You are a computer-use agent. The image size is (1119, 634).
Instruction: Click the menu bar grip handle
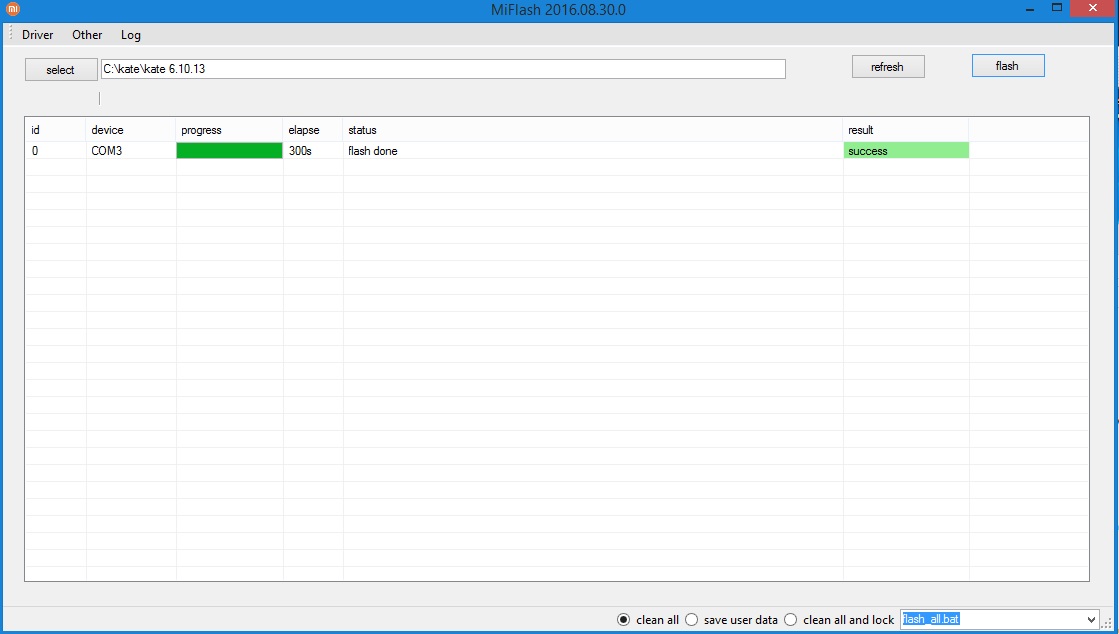click(10, 34)
